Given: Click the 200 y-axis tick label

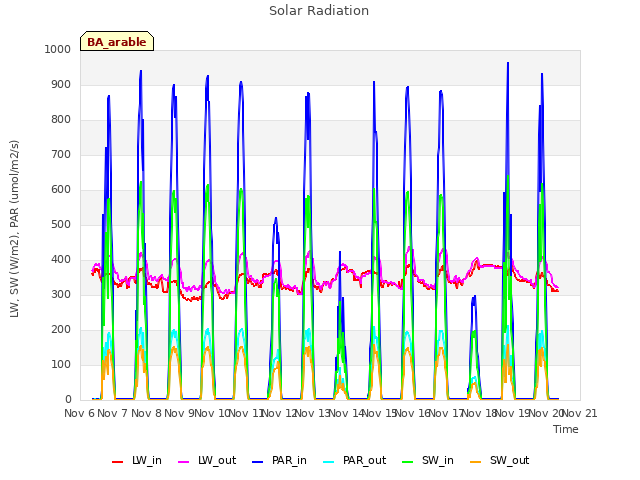Looking at the screenshot, I should pyautogui.click(x=61, y=329).
